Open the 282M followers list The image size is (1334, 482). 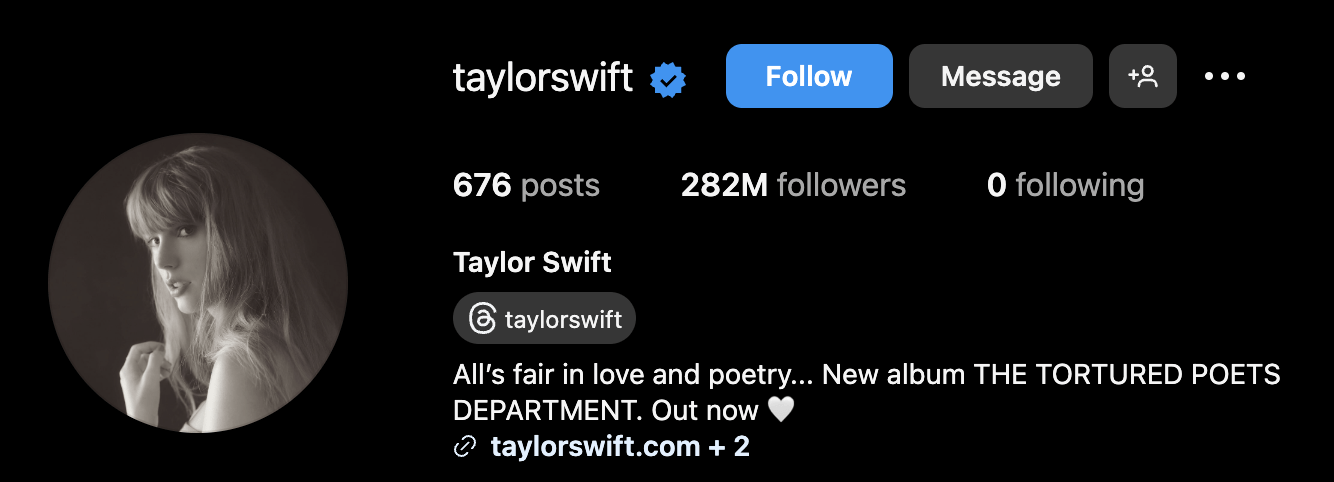pyautogui.click(x=793, y=185)
